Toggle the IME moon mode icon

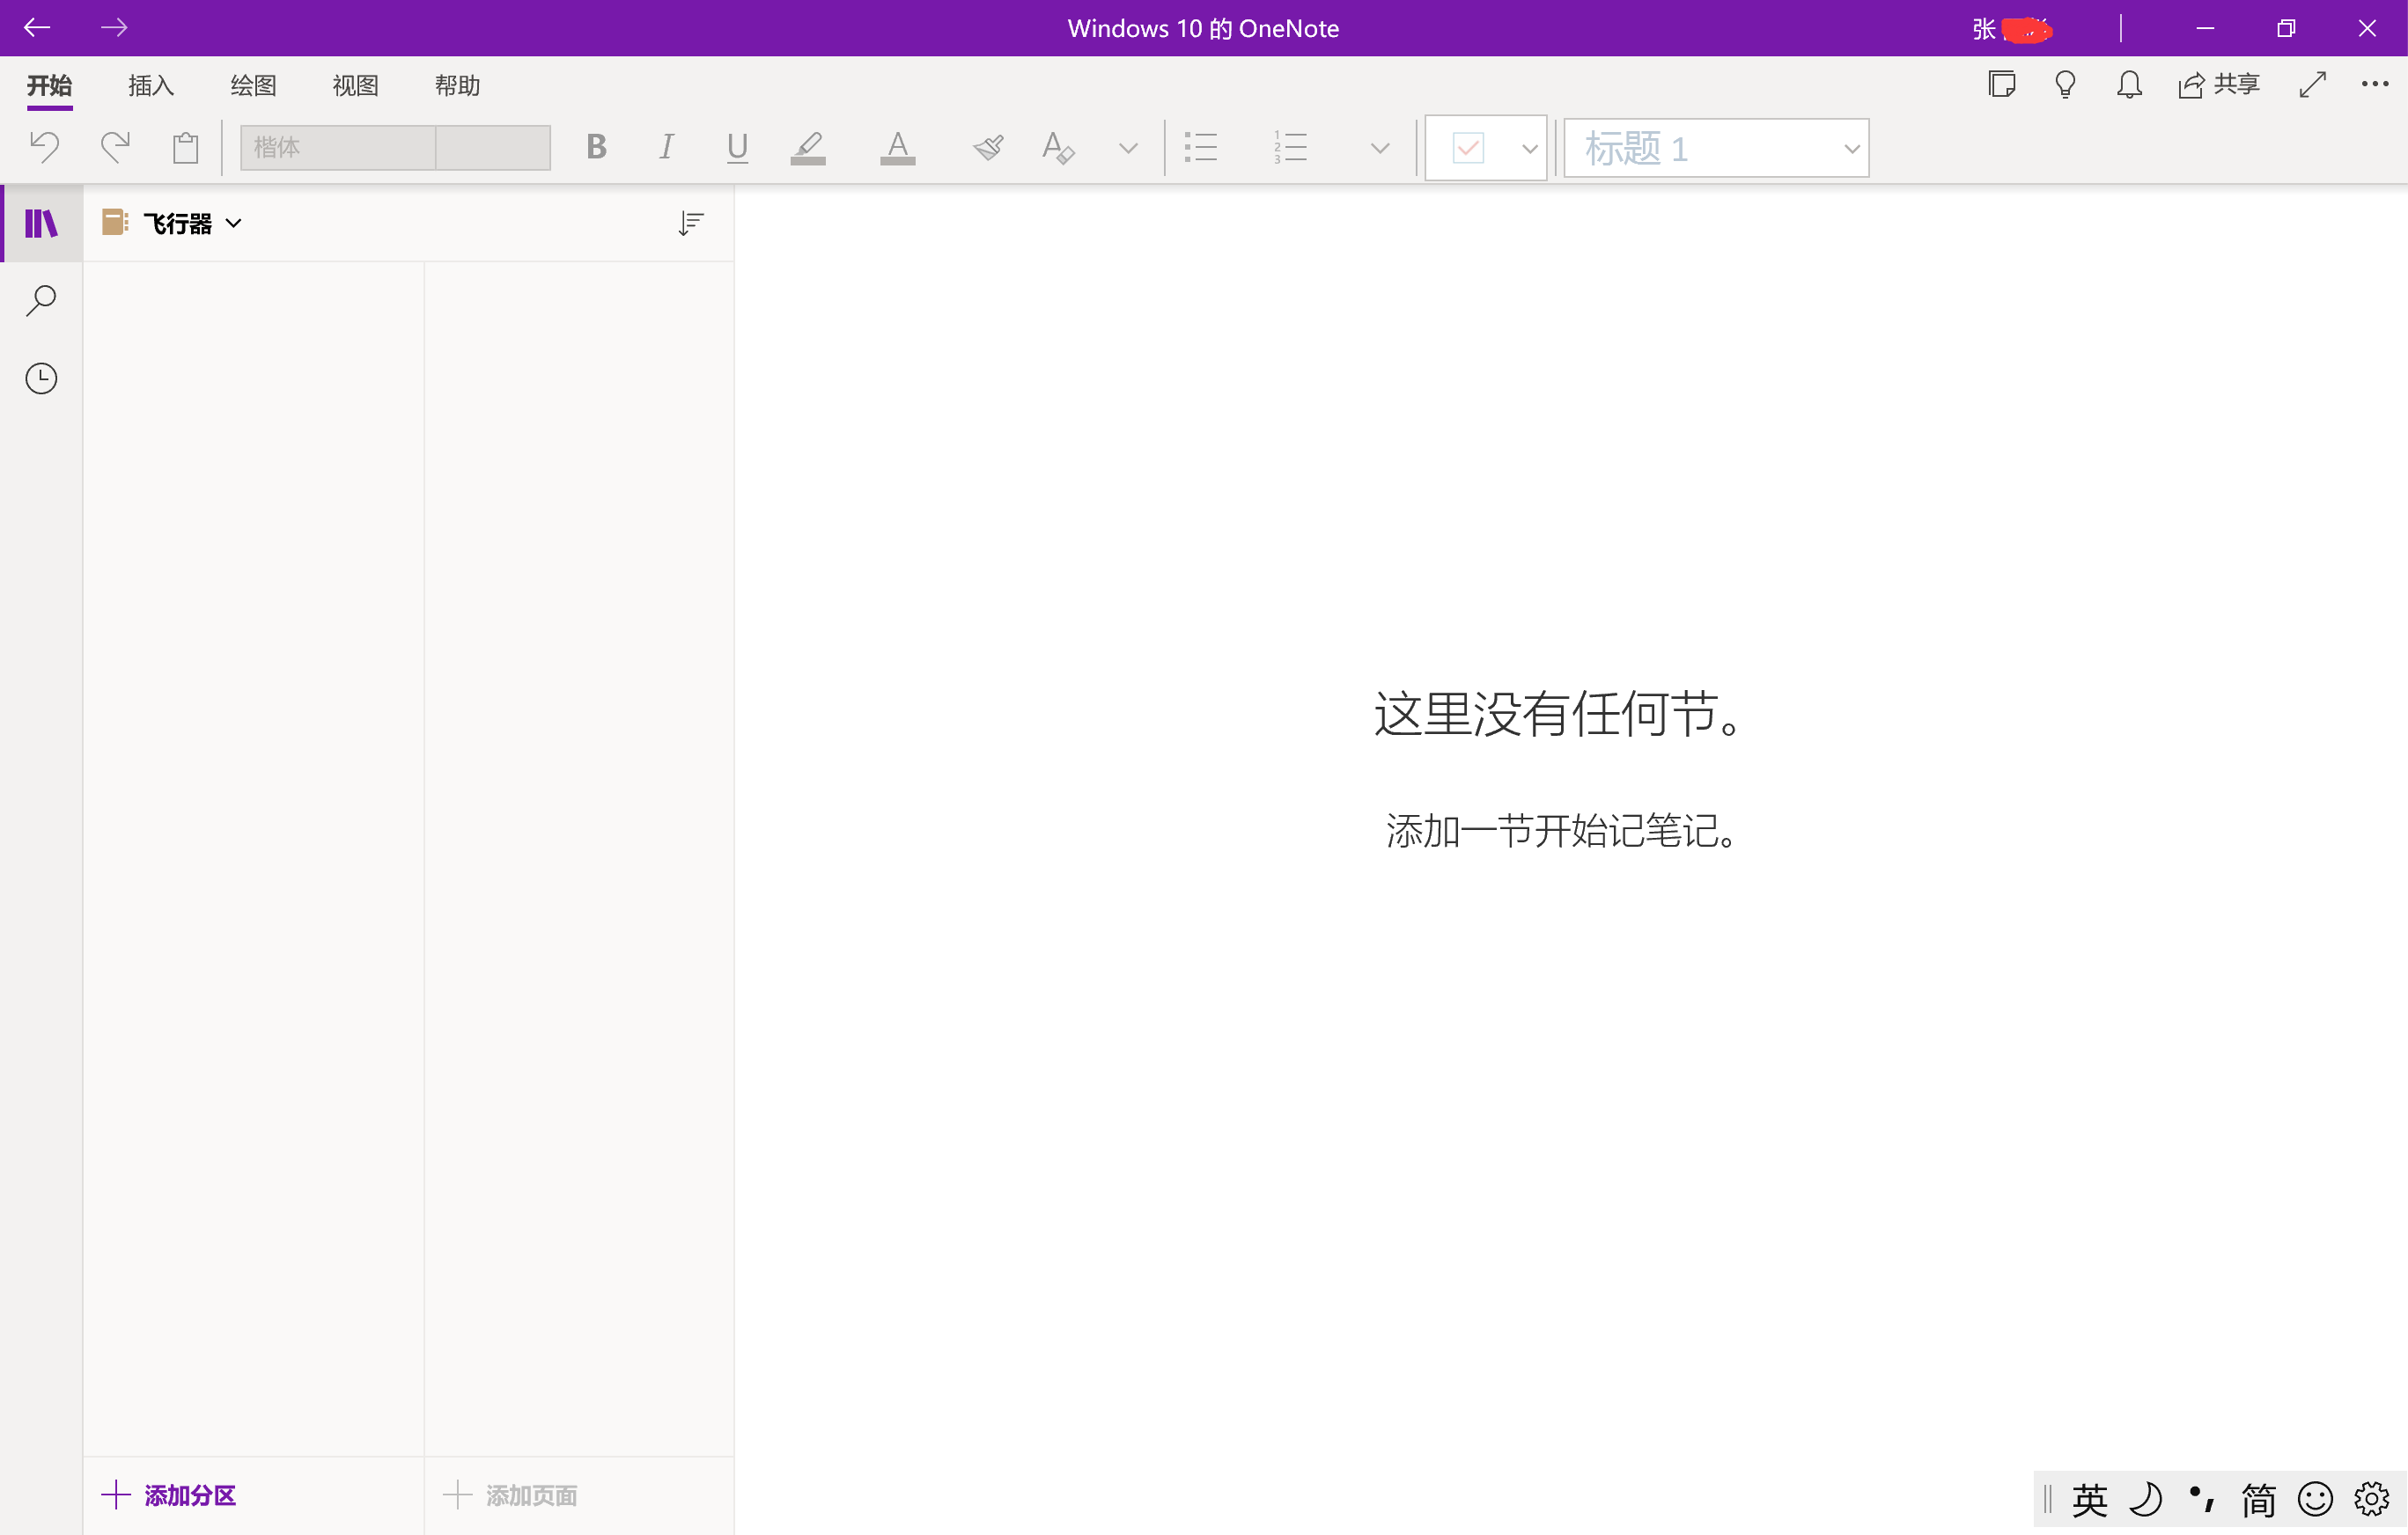[x=2145, y=1499]
